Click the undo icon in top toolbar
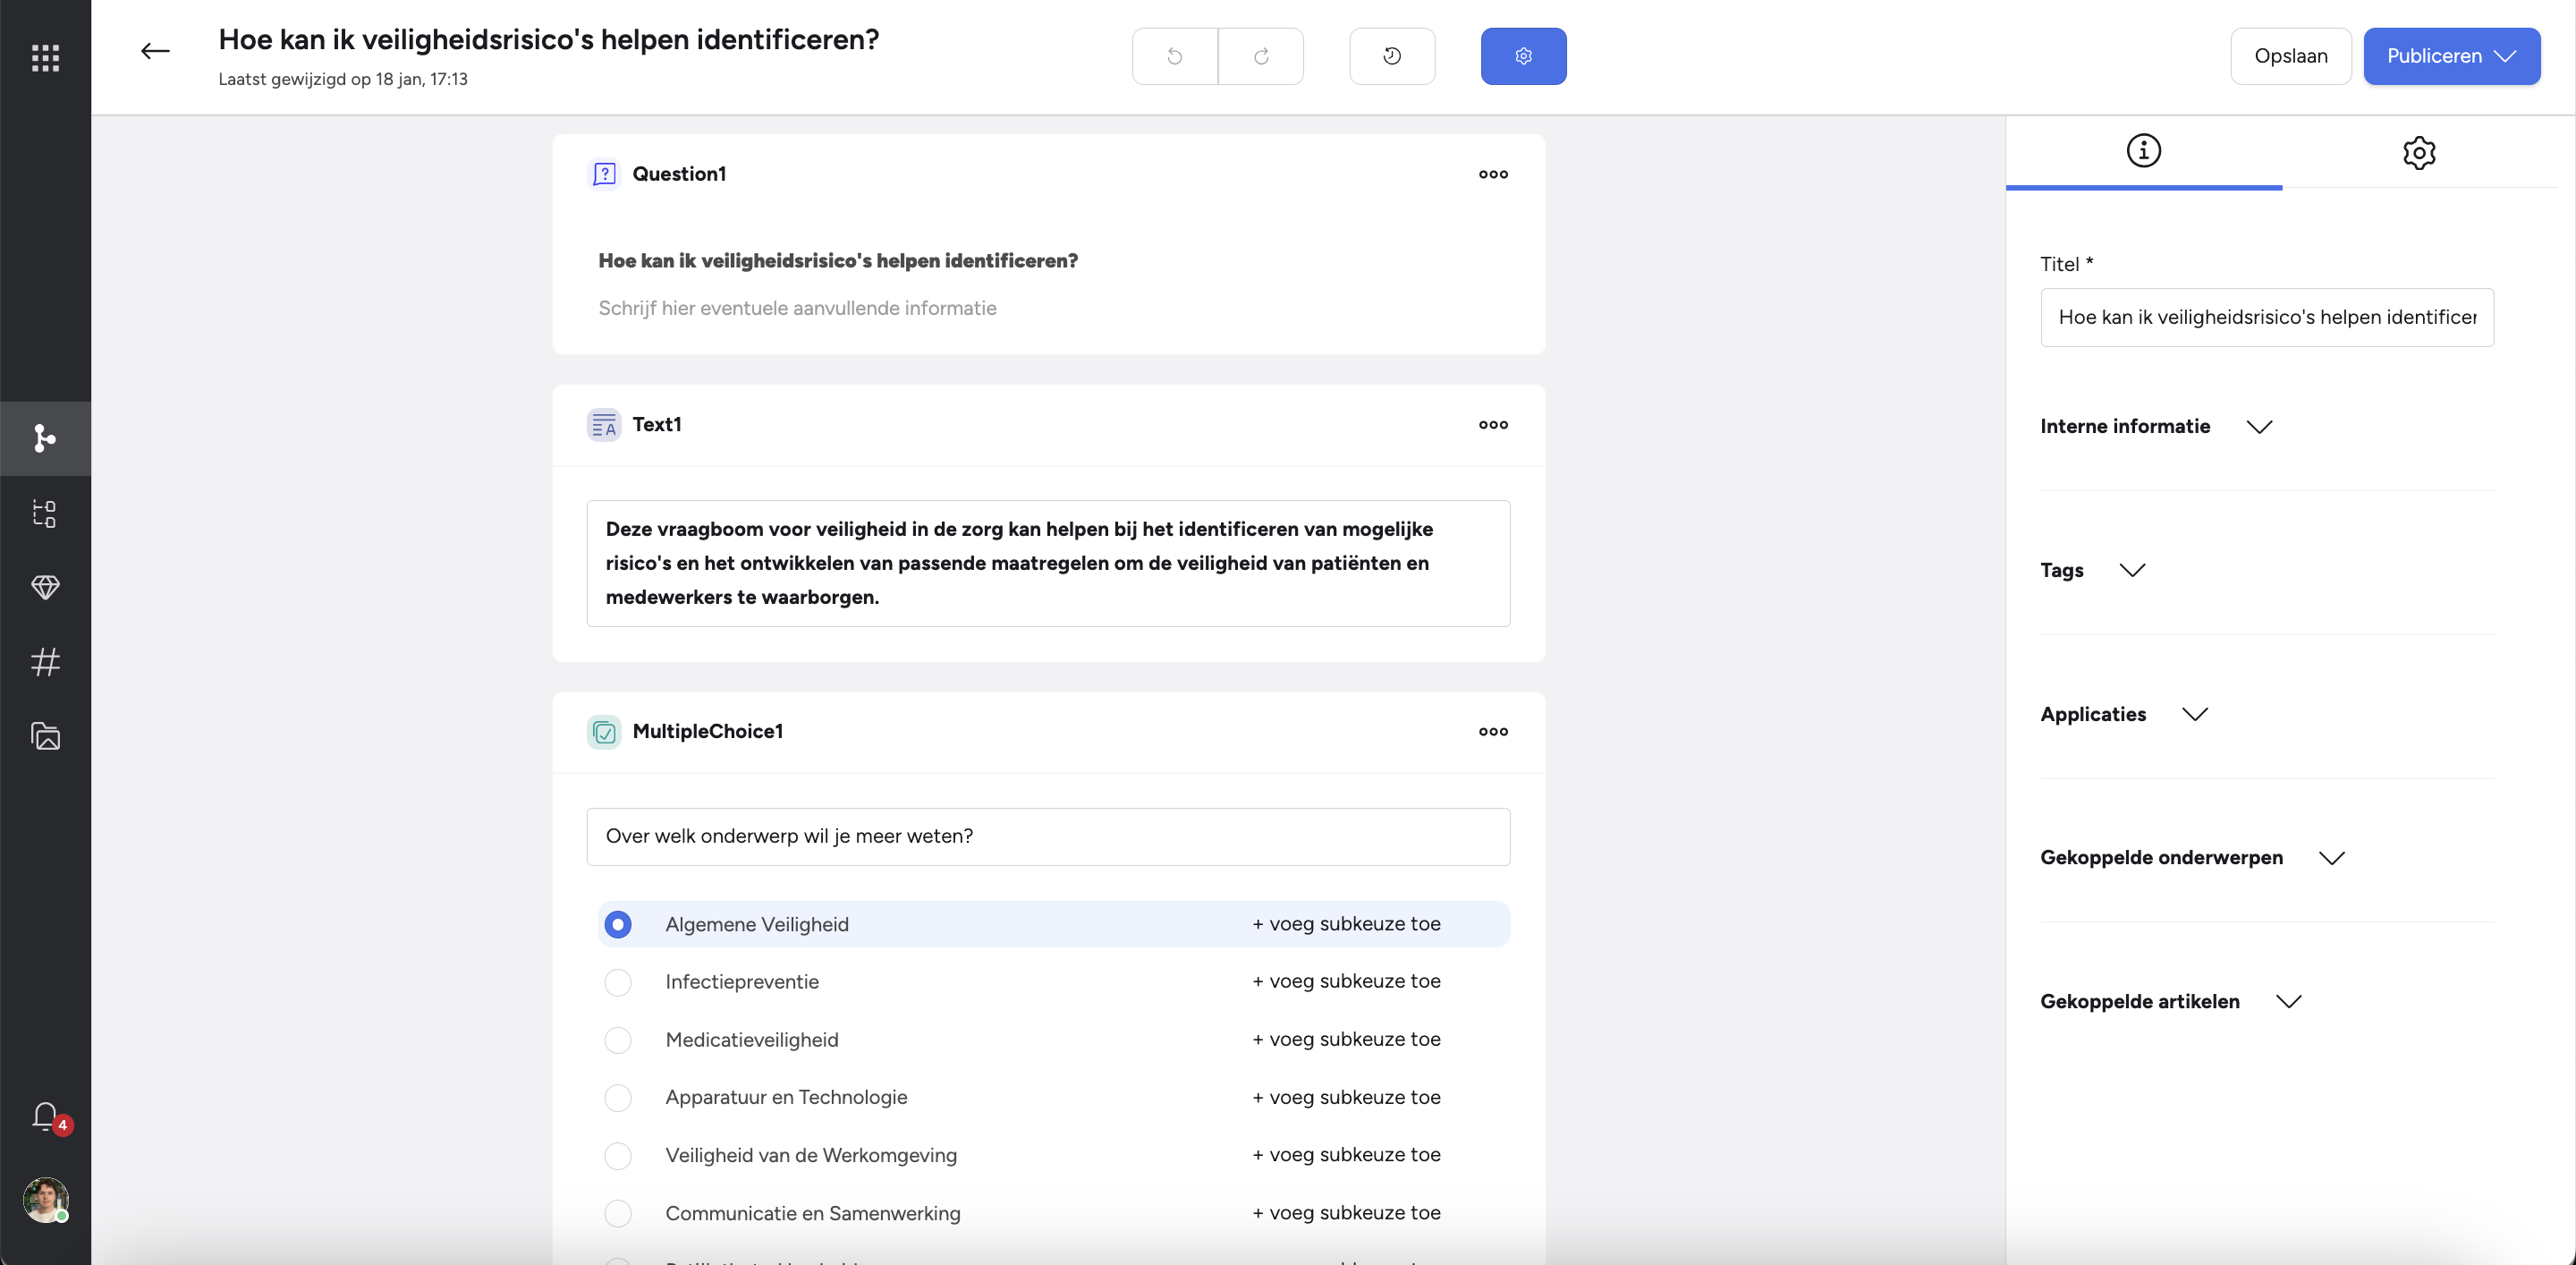Screen dimensions: 2576x1265 1174,56
